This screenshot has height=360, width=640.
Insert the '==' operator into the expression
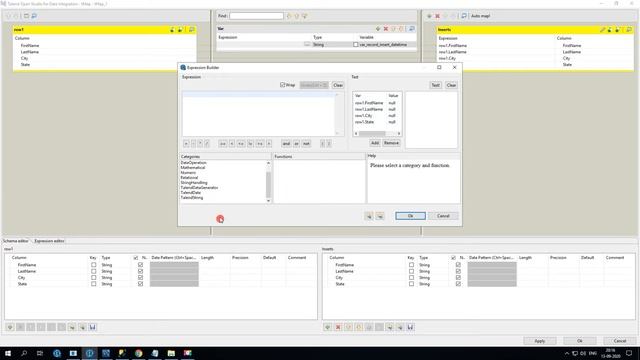[223, 143]
